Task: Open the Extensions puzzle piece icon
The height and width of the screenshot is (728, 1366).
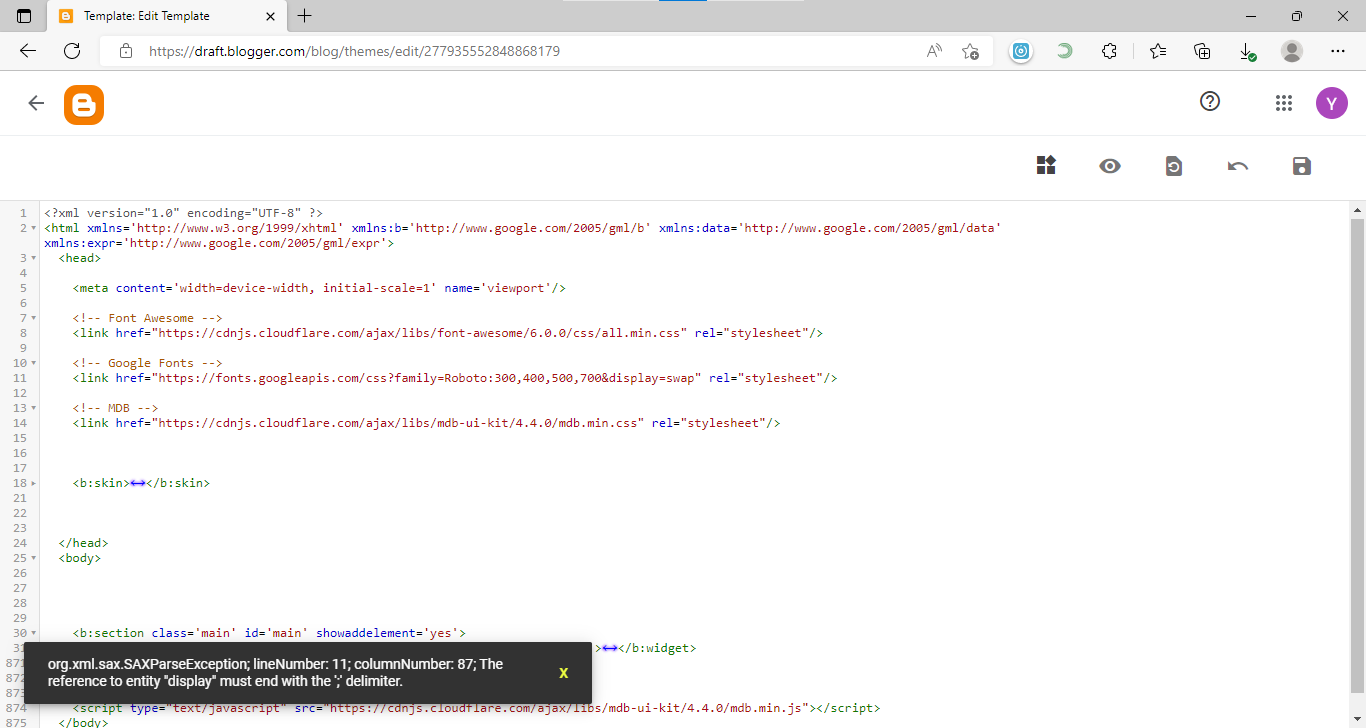Action: tap(1109, 51)
